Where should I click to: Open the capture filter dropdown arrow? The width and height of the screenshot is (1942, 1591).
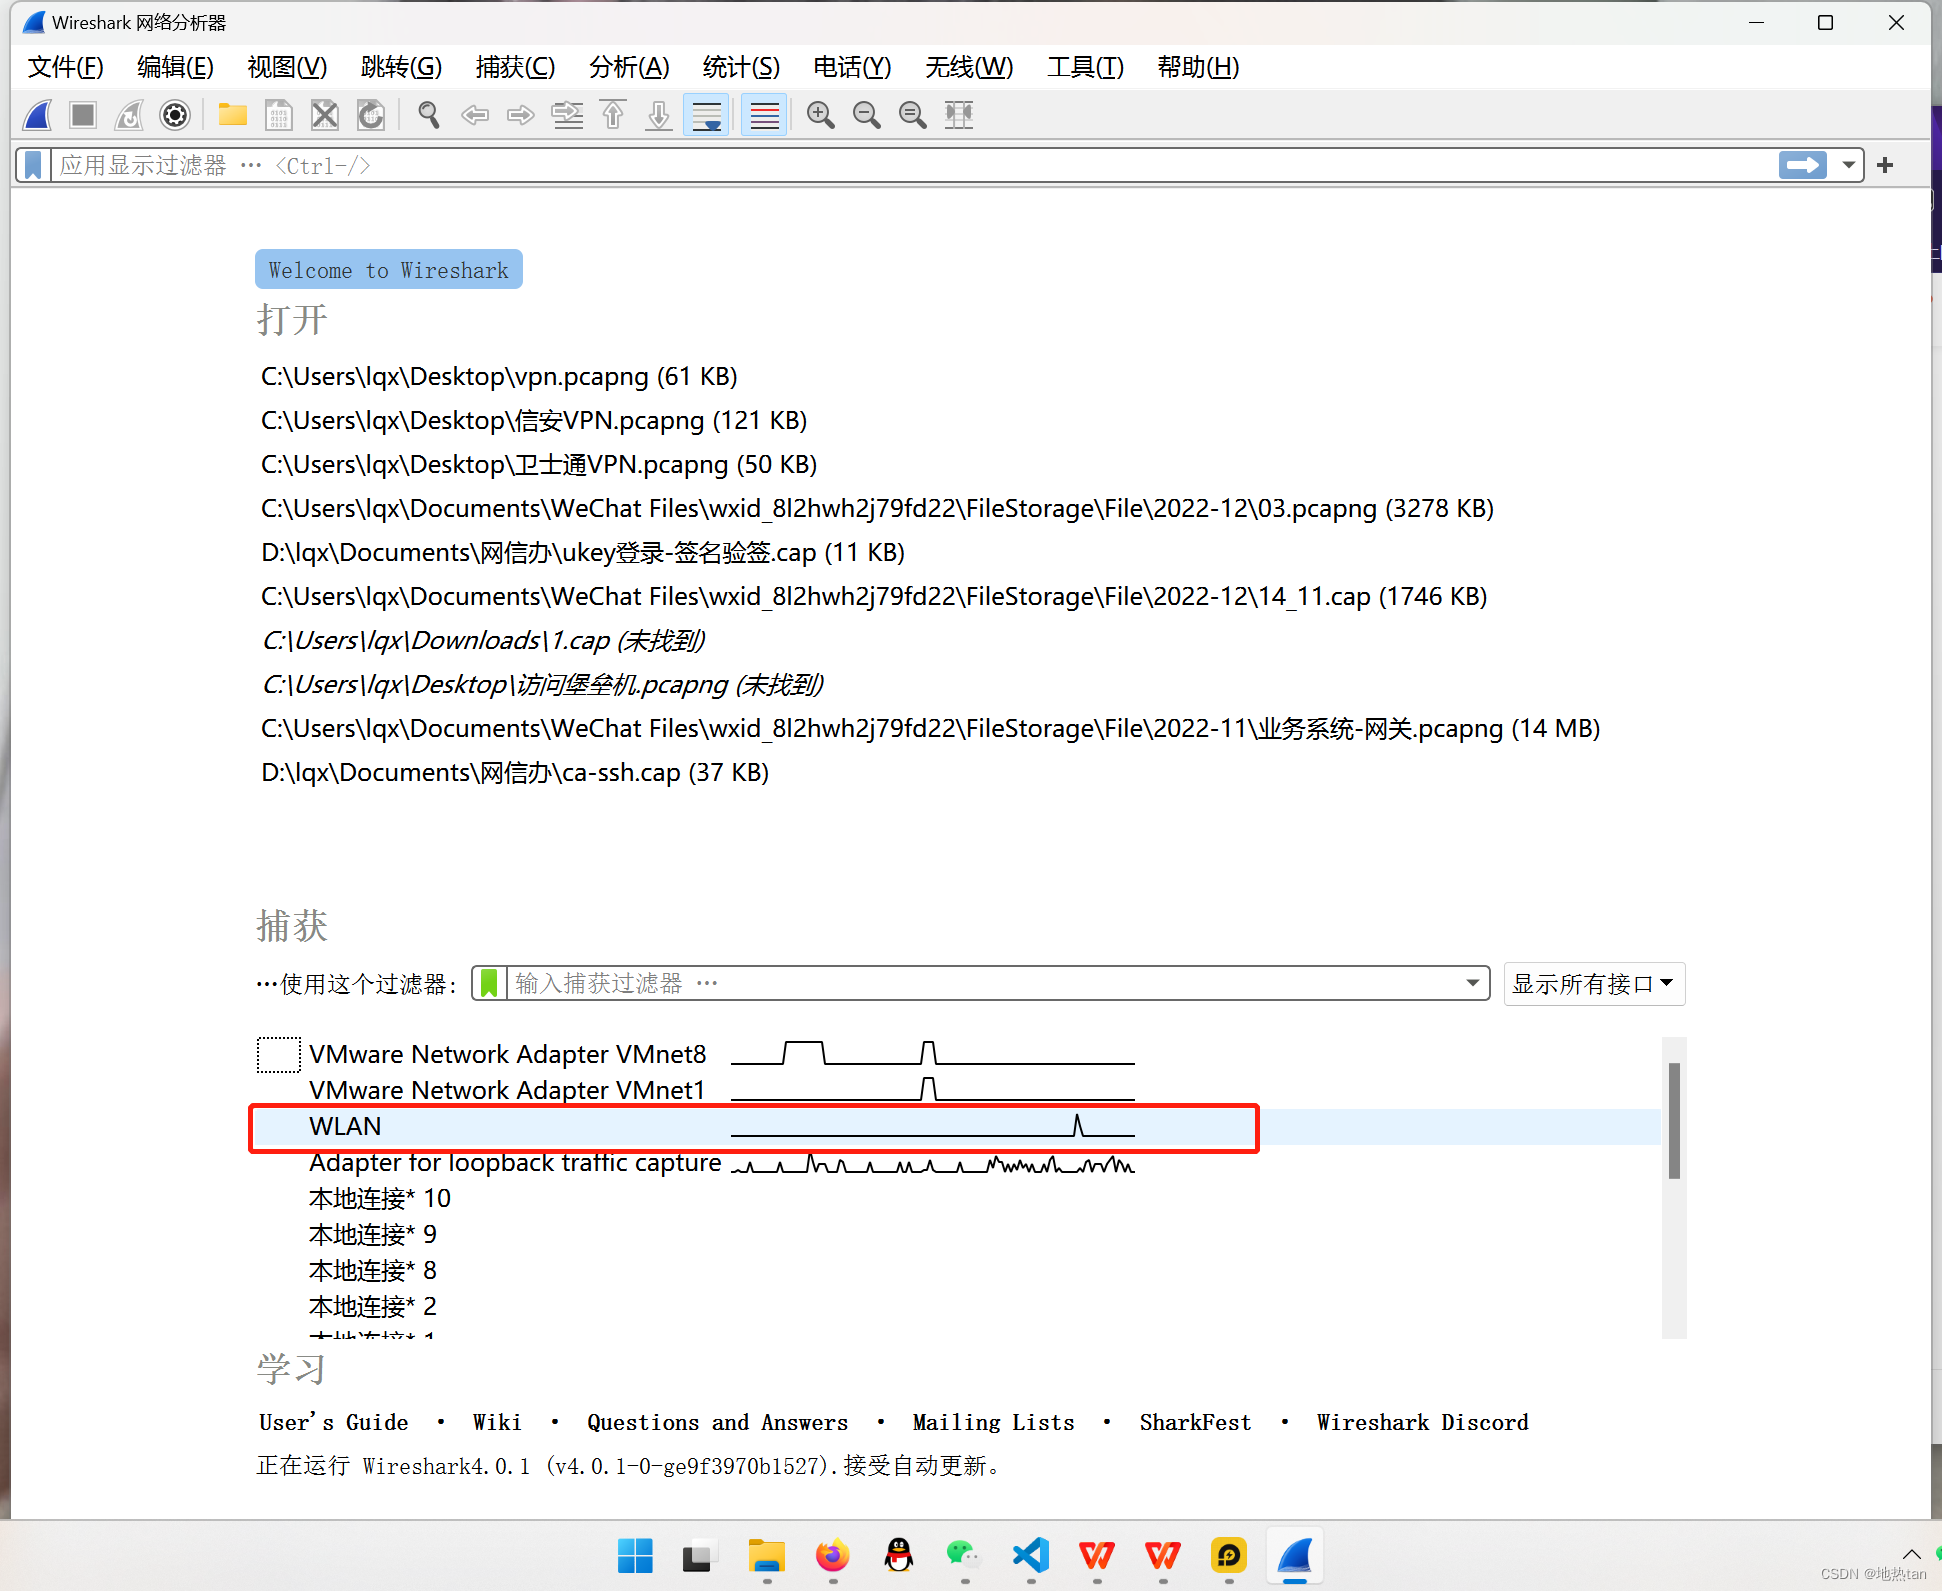tap(1472, 983)
